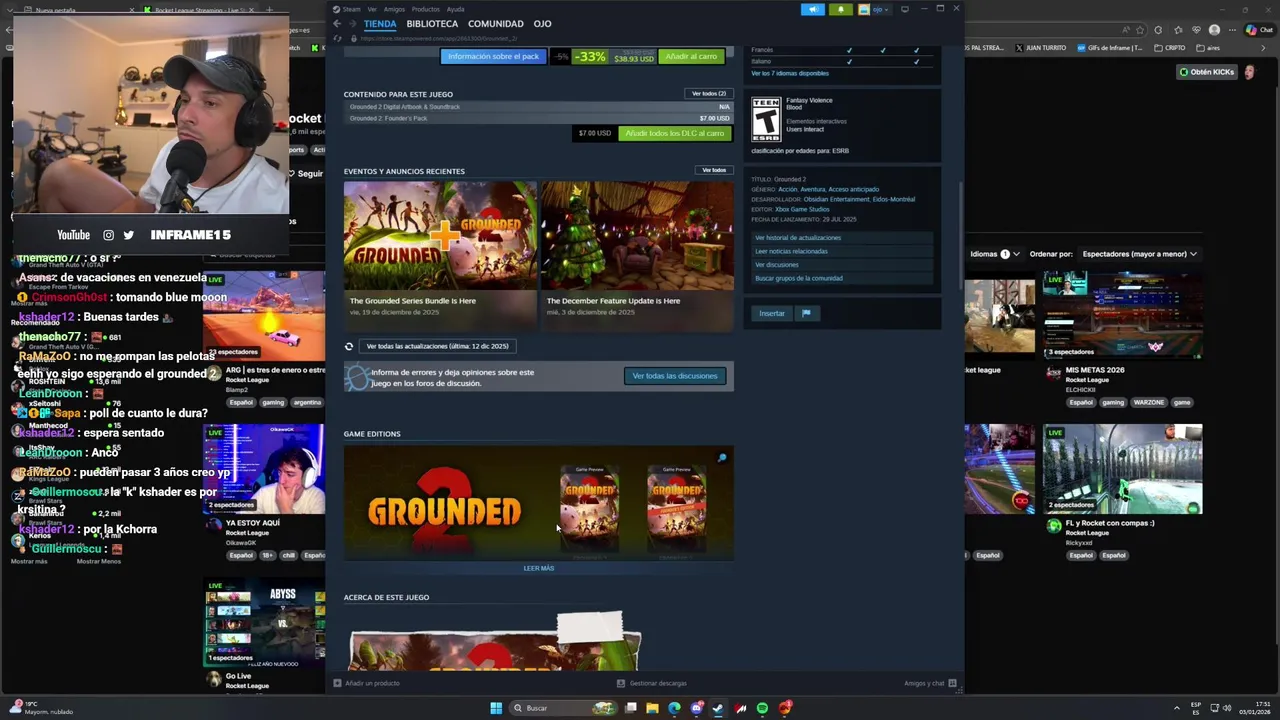Open the Amigos menu in Steam
This screenshot has height=720, width=1280.
click(x=394, y=9)
